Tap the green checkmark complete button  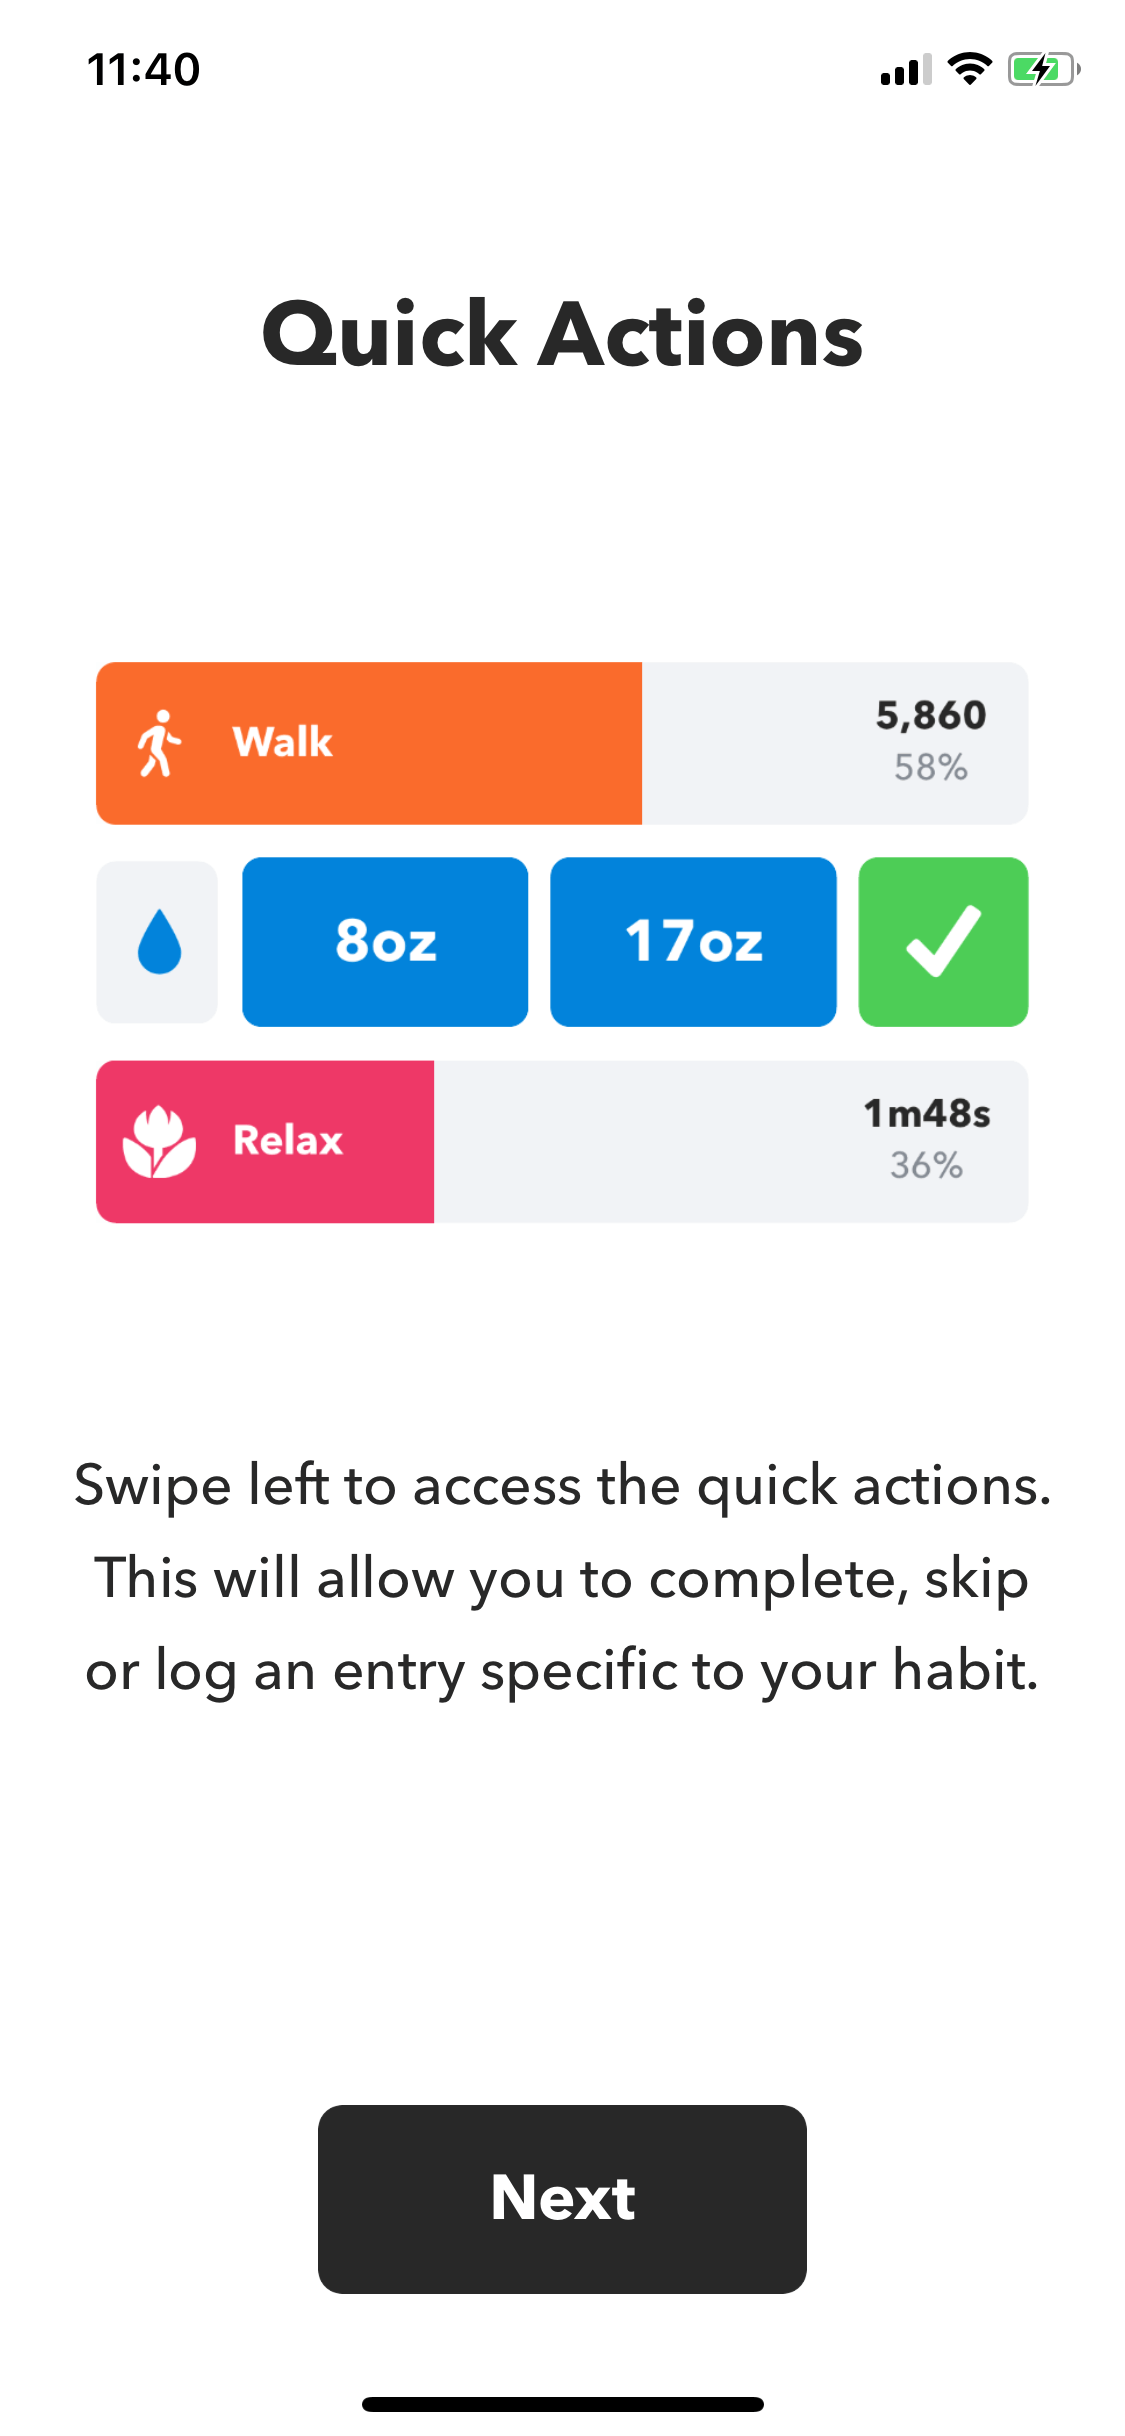(x=943, y=942)
